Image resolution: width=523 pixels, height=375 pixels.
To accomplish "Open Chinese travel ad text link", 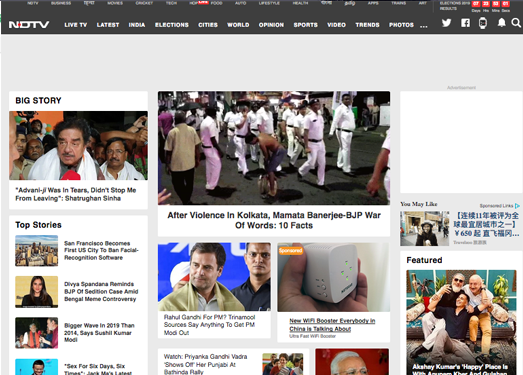I will pos(486,224).
